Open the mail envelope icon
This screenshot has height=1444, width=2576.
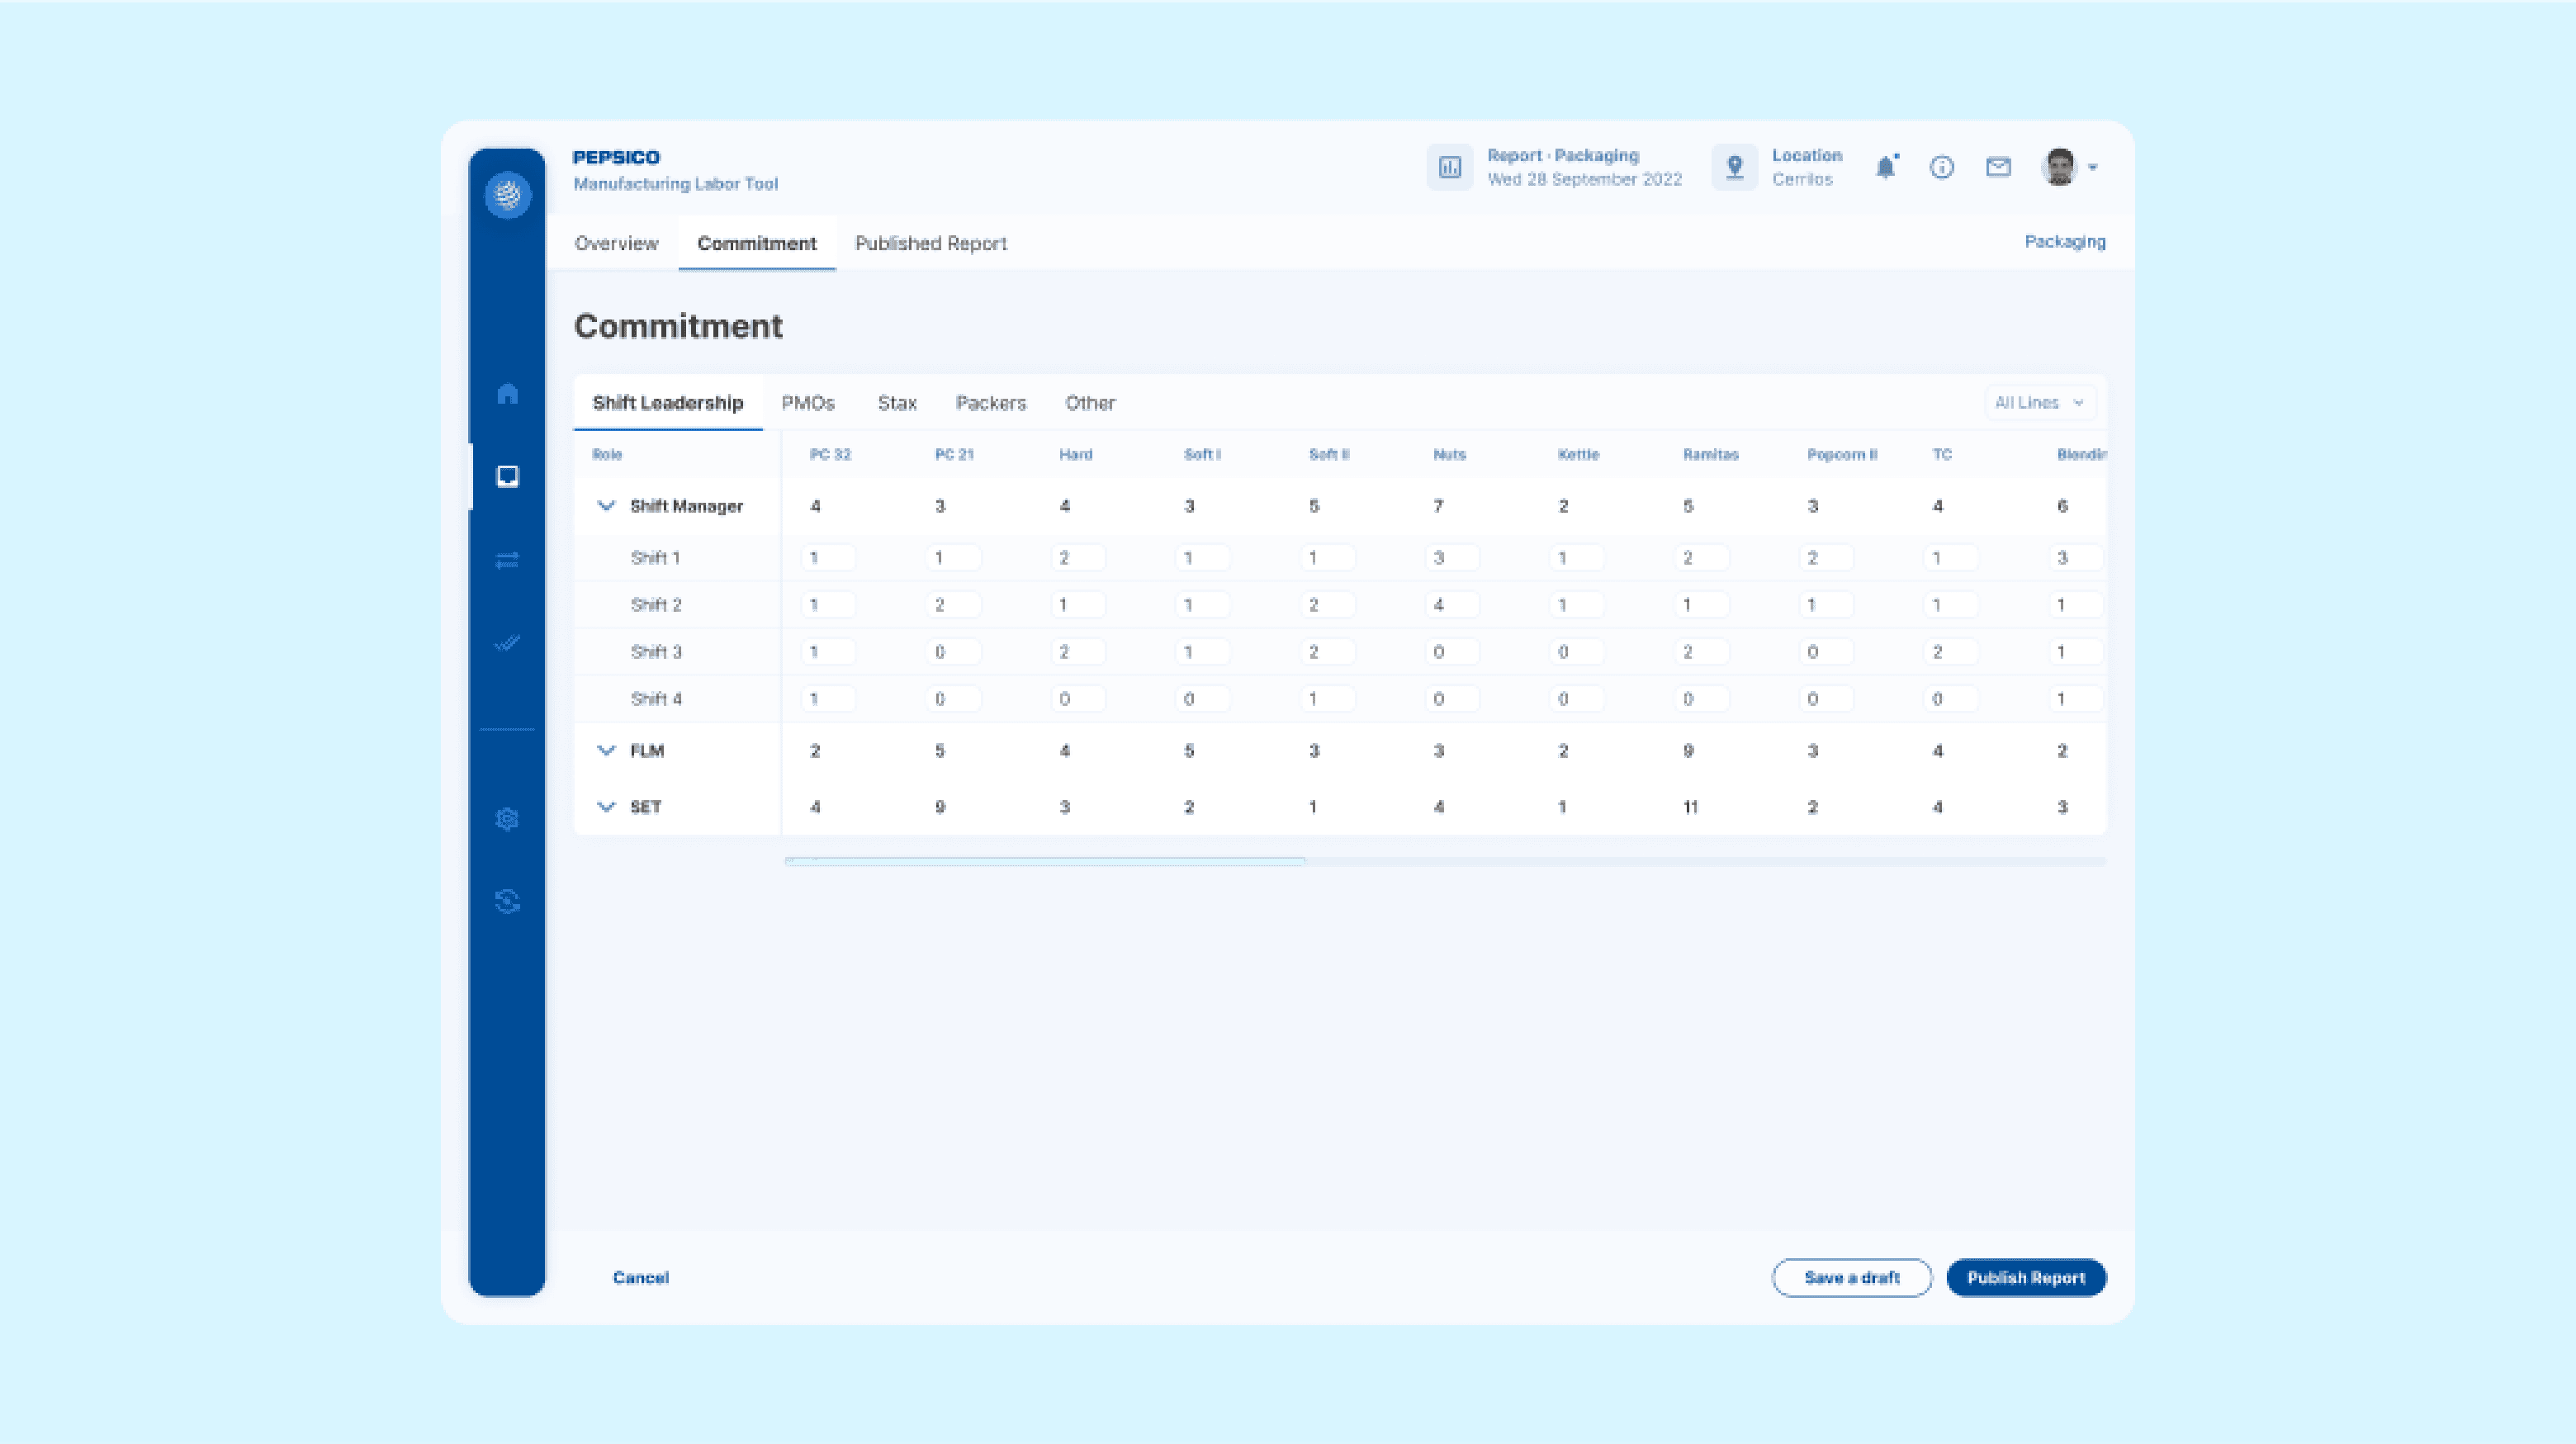(1998, 167)
